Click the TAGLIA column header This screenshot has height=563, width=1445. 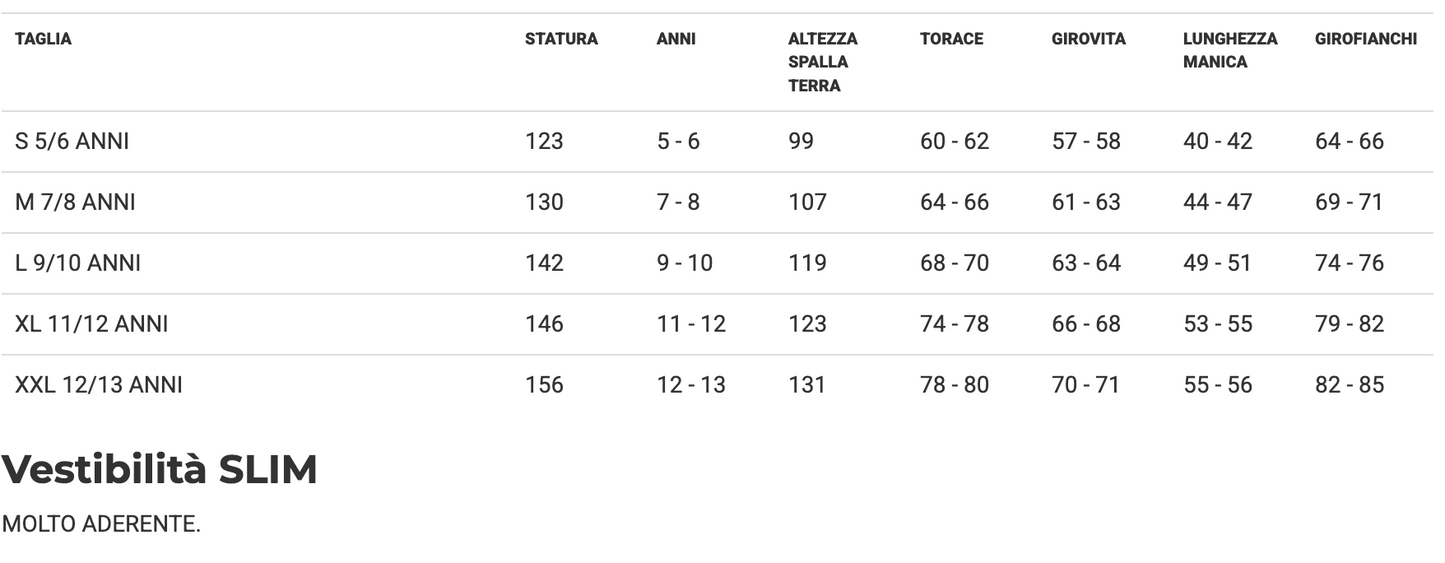click(x=43, y=40)
